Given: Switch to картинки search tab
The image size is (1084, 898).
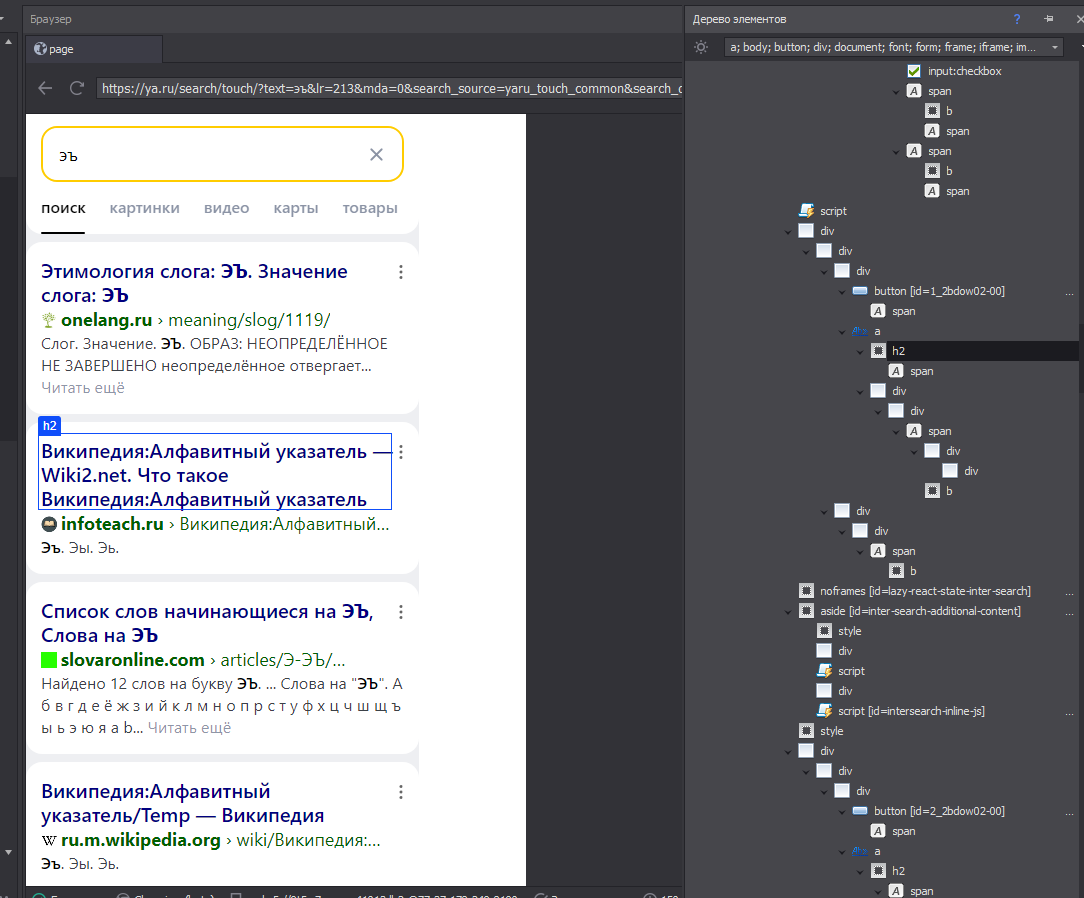Looking at the screenshot, I should coord(144,208).
